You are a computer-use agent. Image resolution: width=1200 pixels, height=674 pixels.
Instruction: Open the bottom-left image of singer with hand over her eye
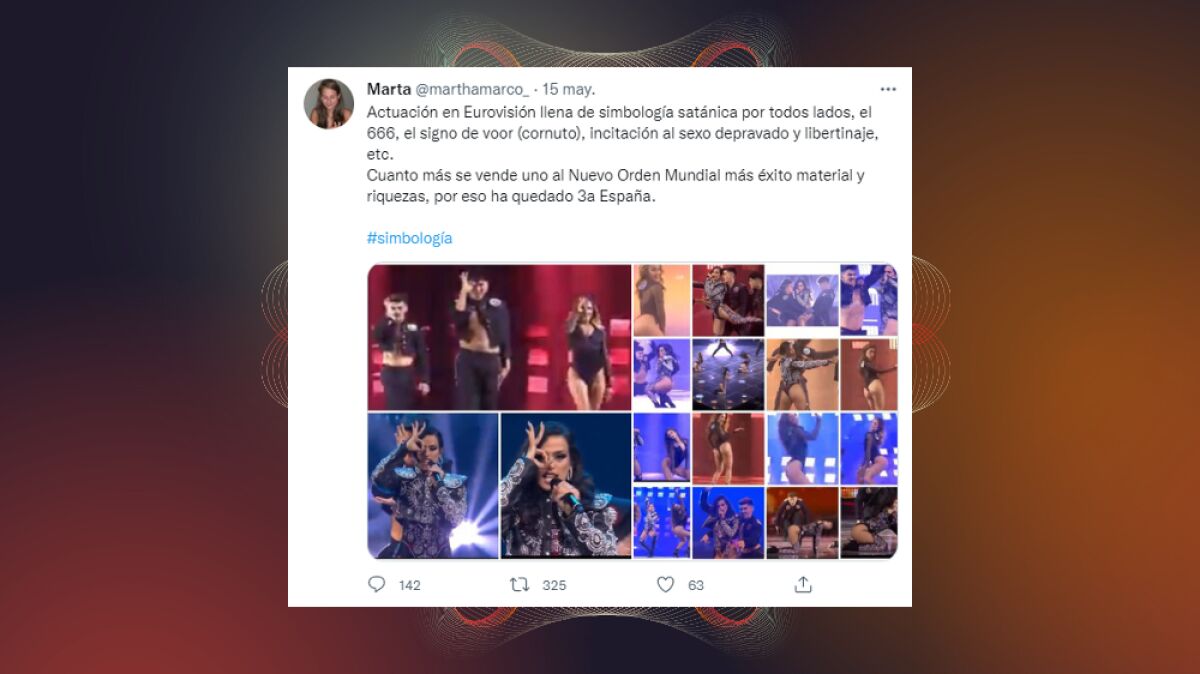click(433, 485)
